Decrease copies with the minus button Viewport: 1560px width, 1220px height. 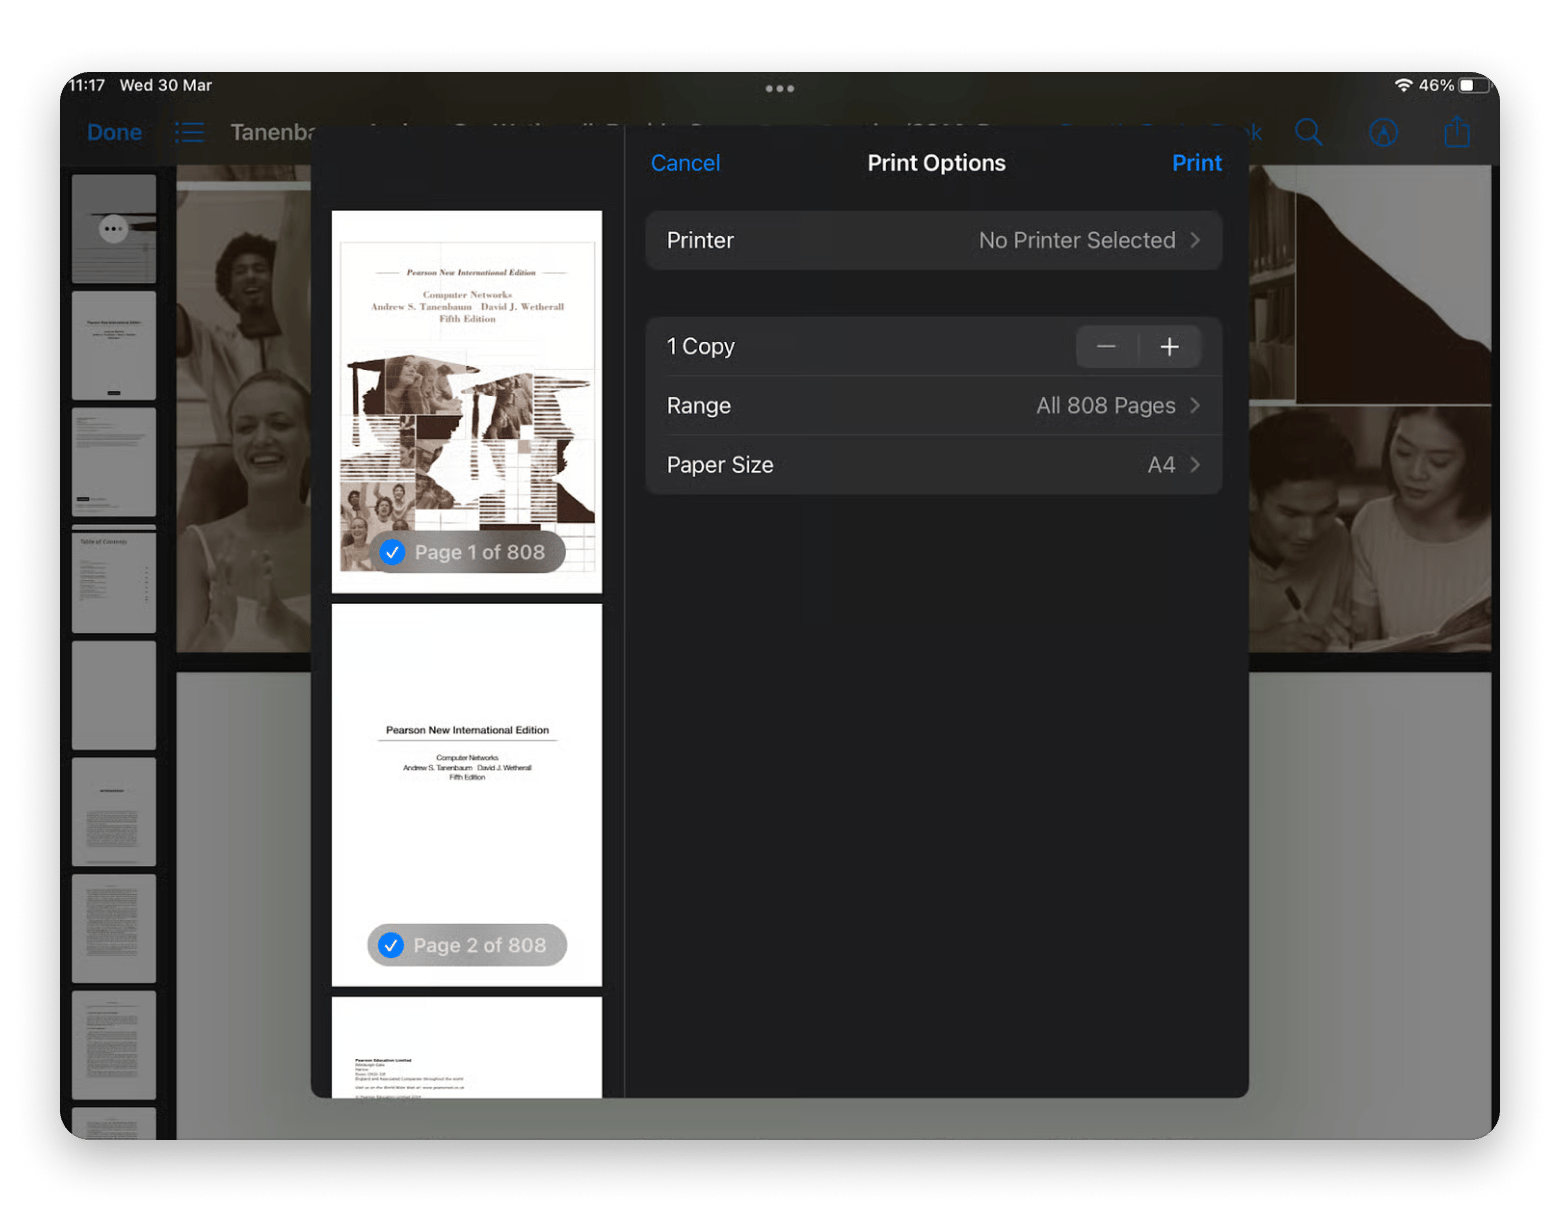click(x=1106, y=347)
